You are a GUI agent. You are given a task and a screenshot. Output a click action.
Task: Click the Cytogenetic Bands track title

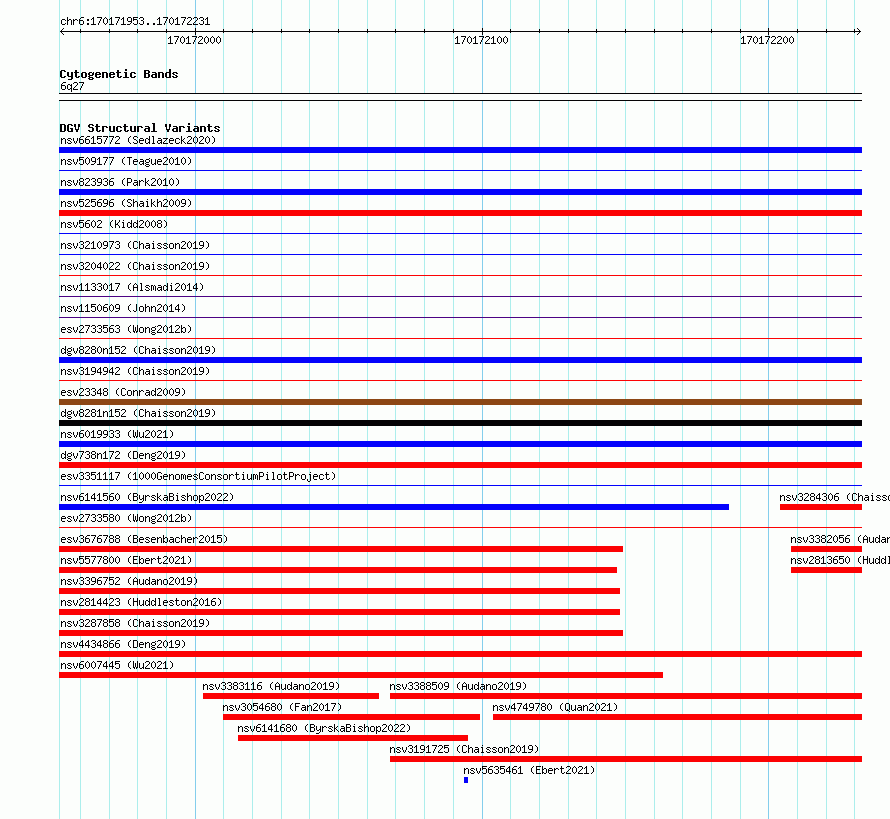[x=119, y=74]
